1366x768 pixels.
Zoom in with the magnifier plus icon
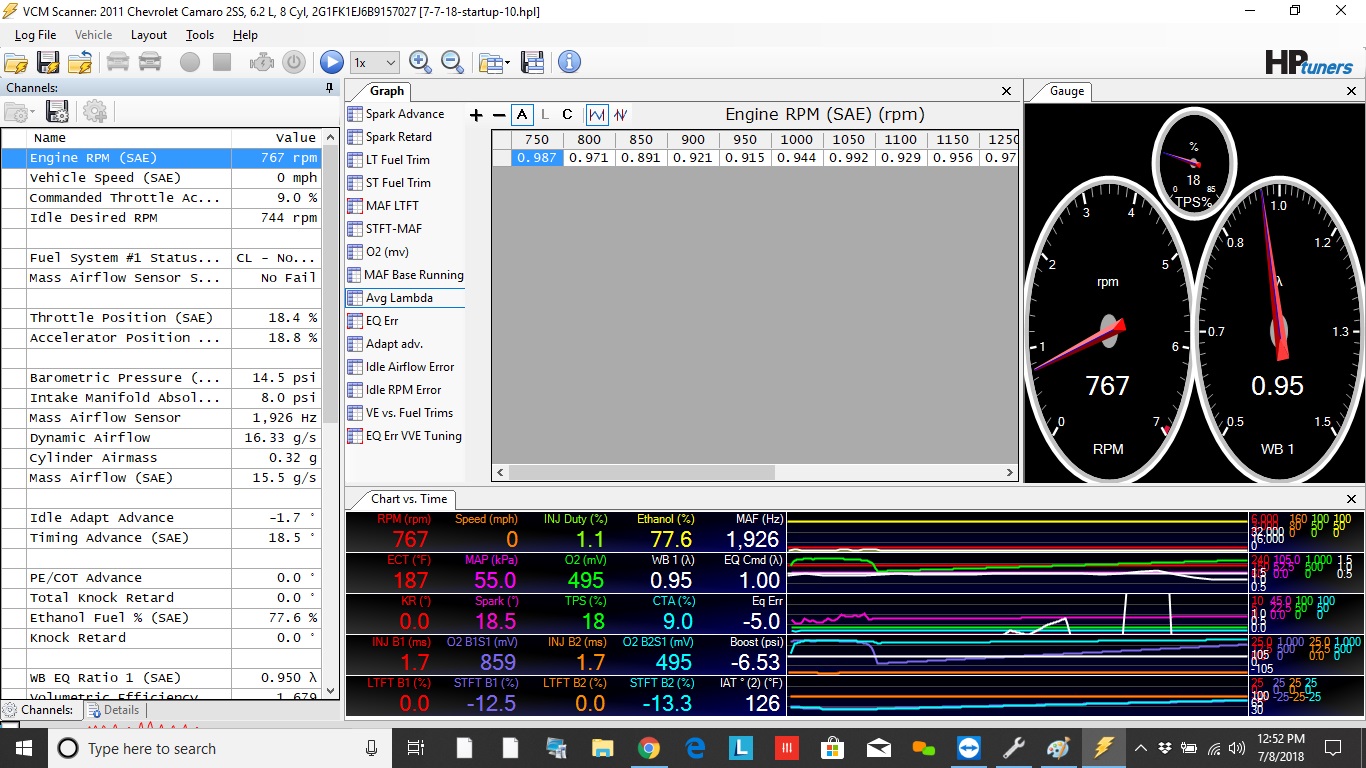420,62
